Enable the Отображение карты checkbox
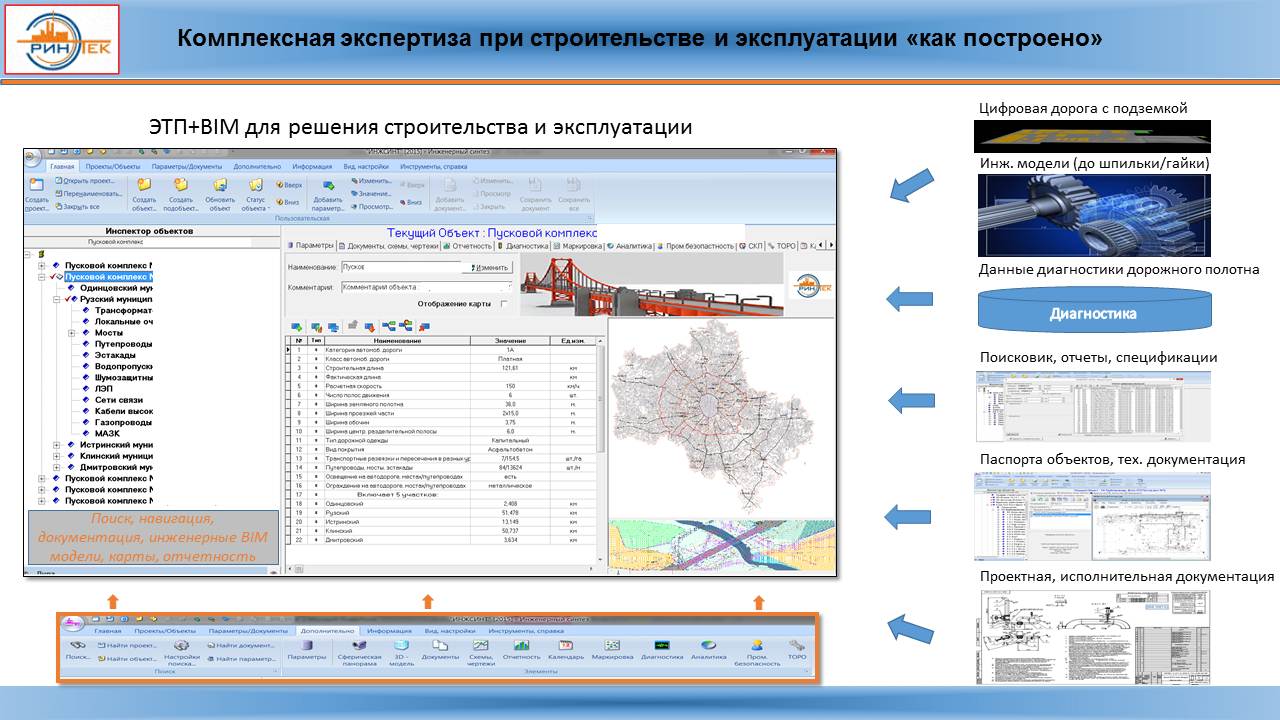 pos(504,304)
